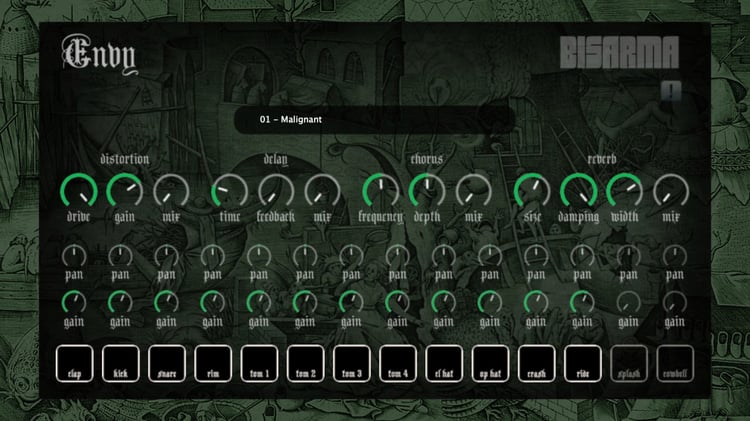
Task: Select the tom 3 gain knob
Action: pos(352,303)
